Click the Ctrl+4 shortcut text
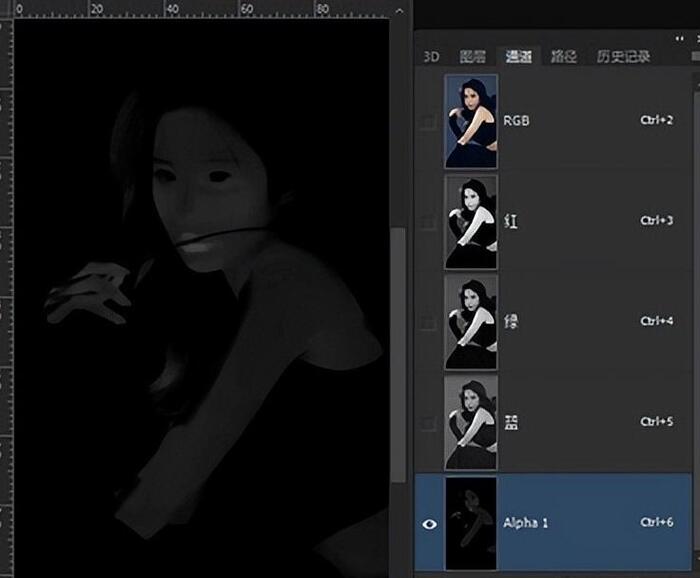The height and width of the screenshot is (578, 700). [656, 321]
